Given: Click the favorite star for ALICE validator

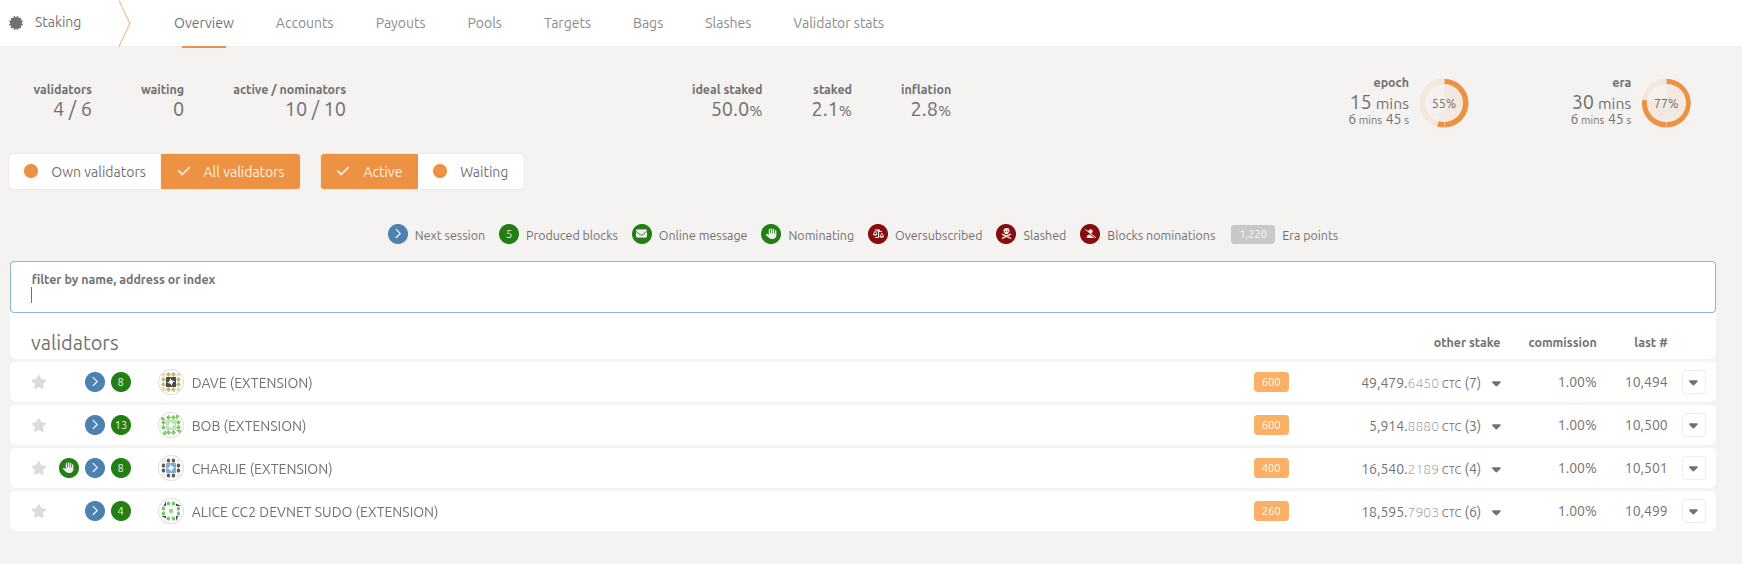Looking at the screenshot, I should click(x=39, y=511).
